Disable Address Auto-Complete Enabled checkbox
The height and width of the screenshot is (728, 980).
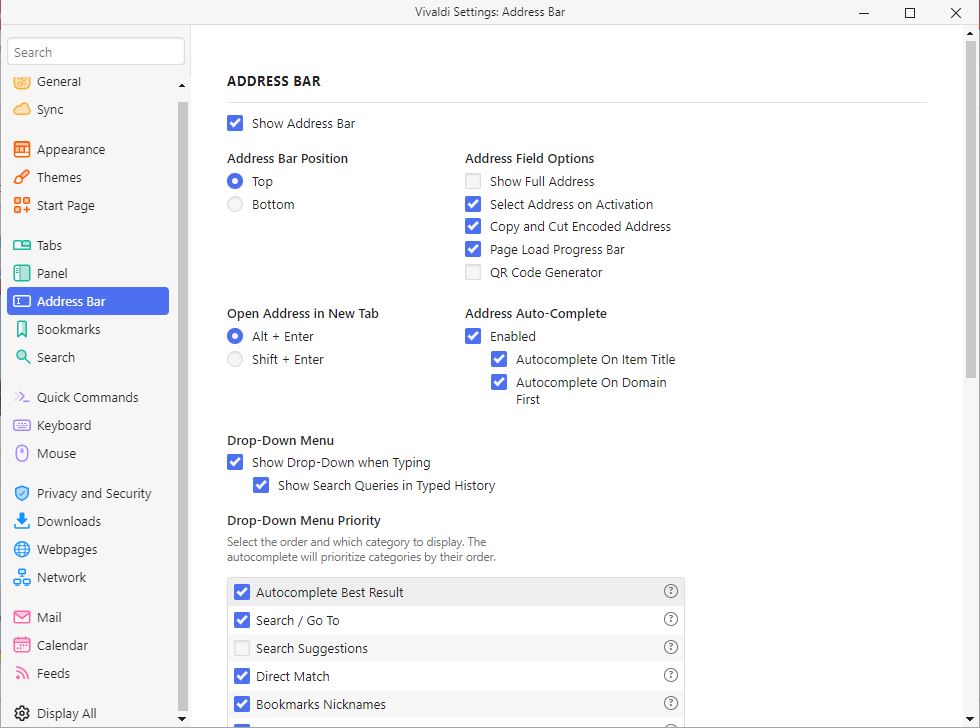[x=473, y=336]
